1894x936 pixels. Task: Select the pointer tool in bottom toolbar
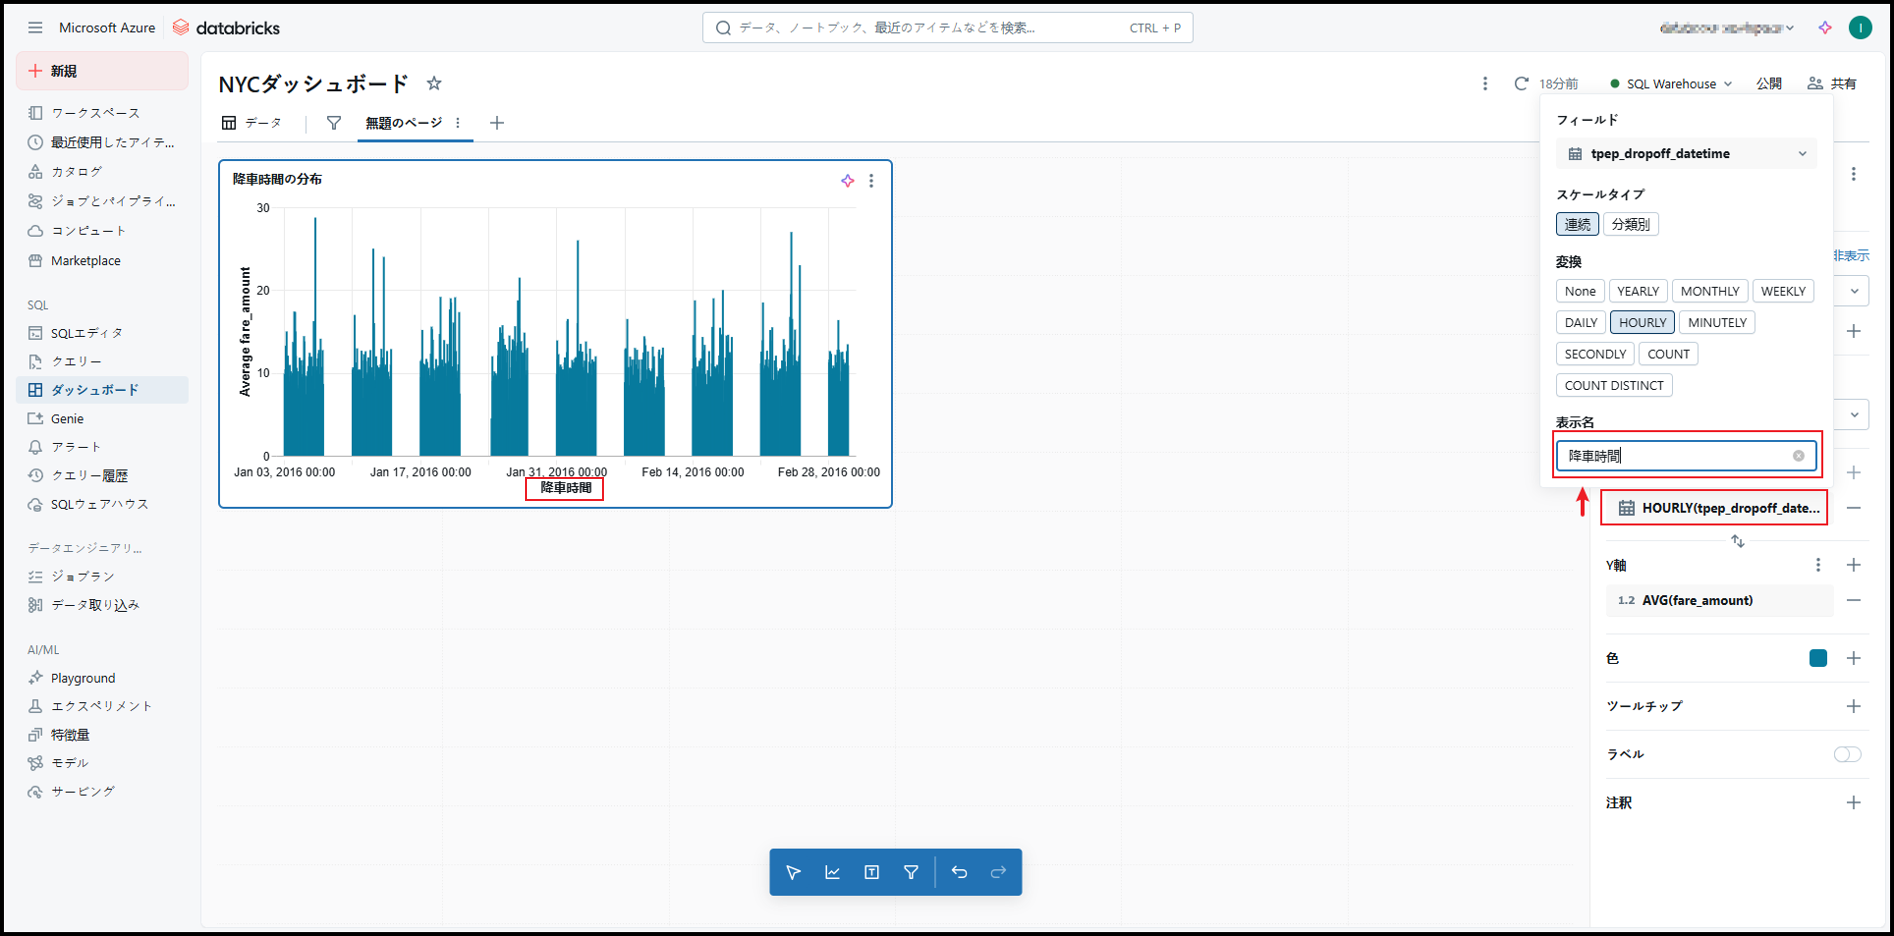(x=793, y=872)
